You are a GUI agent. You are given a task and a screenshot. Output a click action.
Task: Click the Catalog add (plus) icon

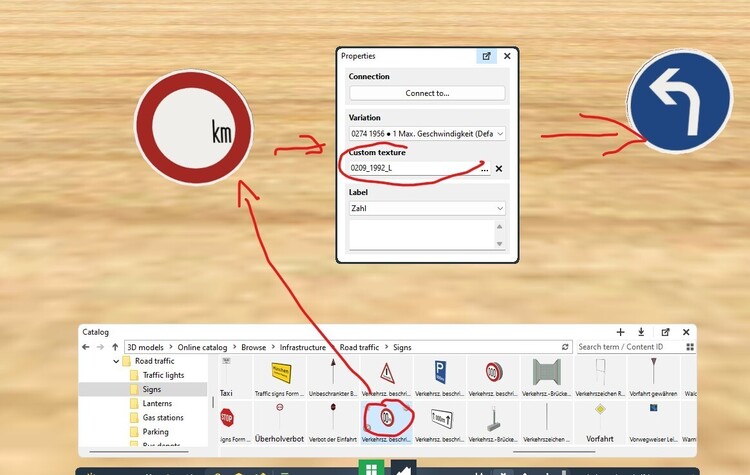tap(620, 332)
